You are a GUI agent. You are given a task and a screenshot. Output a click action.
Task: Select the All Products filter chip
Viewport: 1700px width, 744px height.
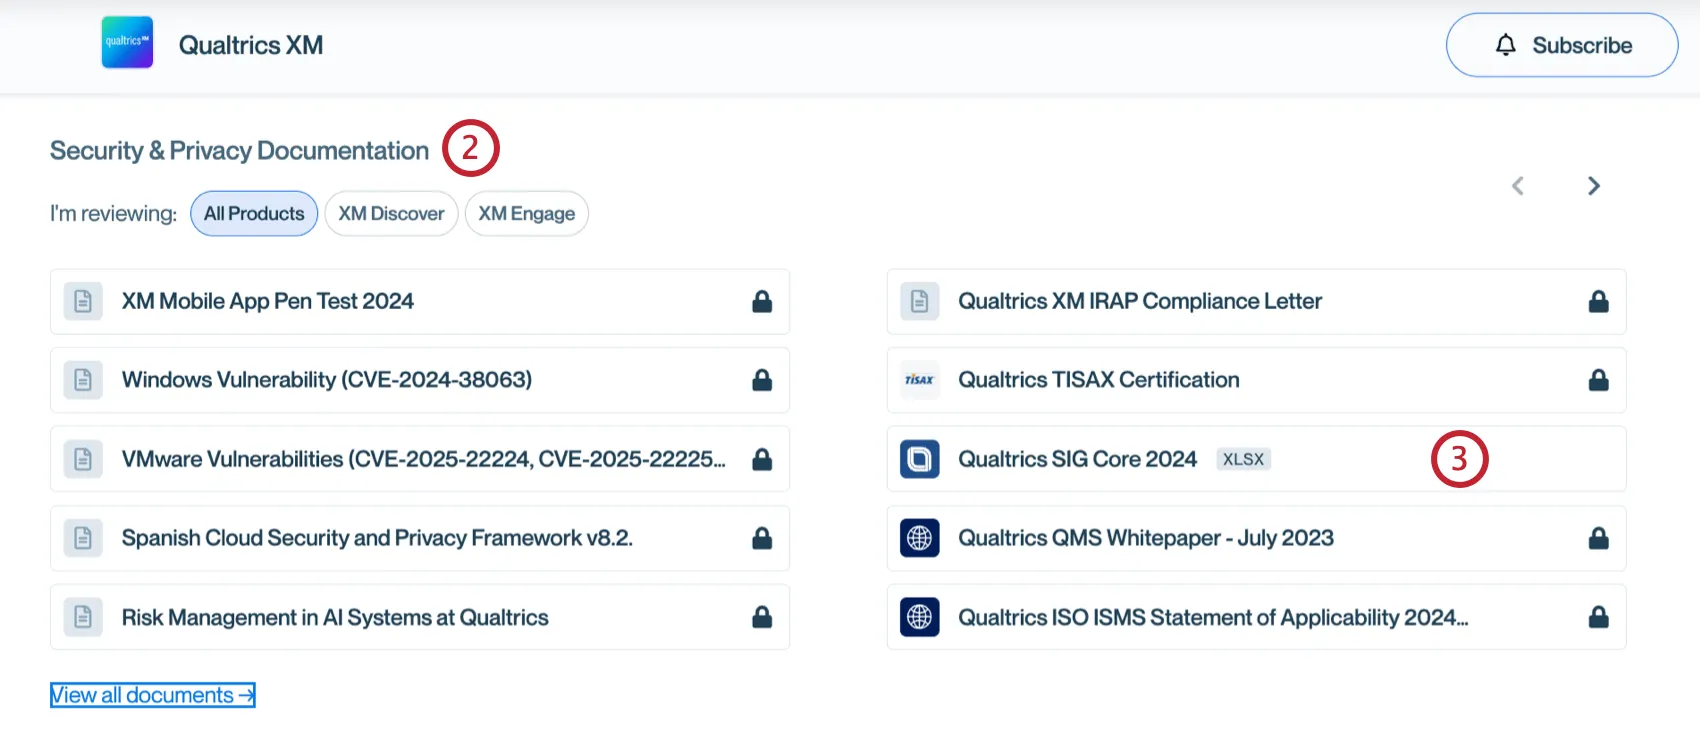click(x=254, y=214)
